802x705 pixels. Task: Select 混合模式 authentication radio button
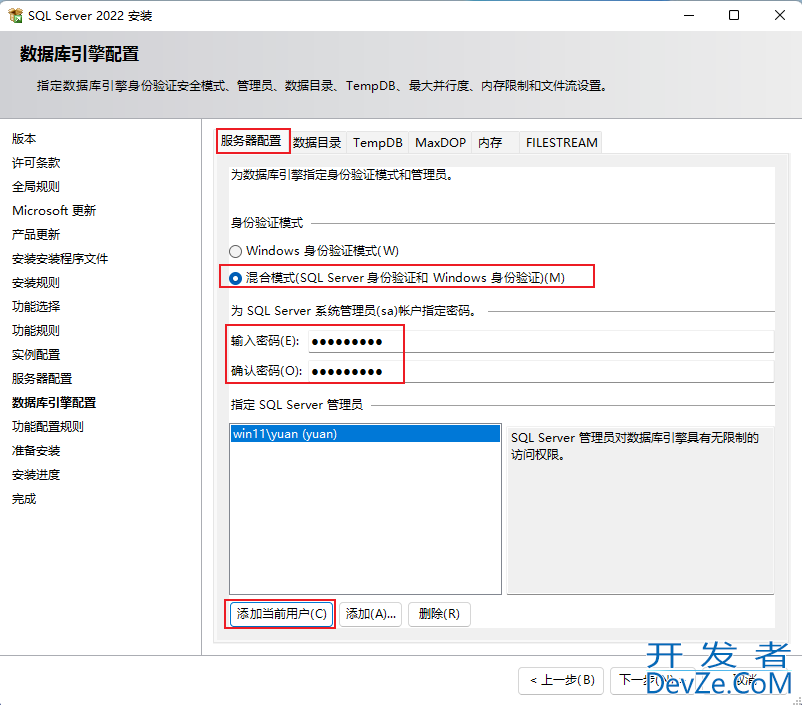235,278
